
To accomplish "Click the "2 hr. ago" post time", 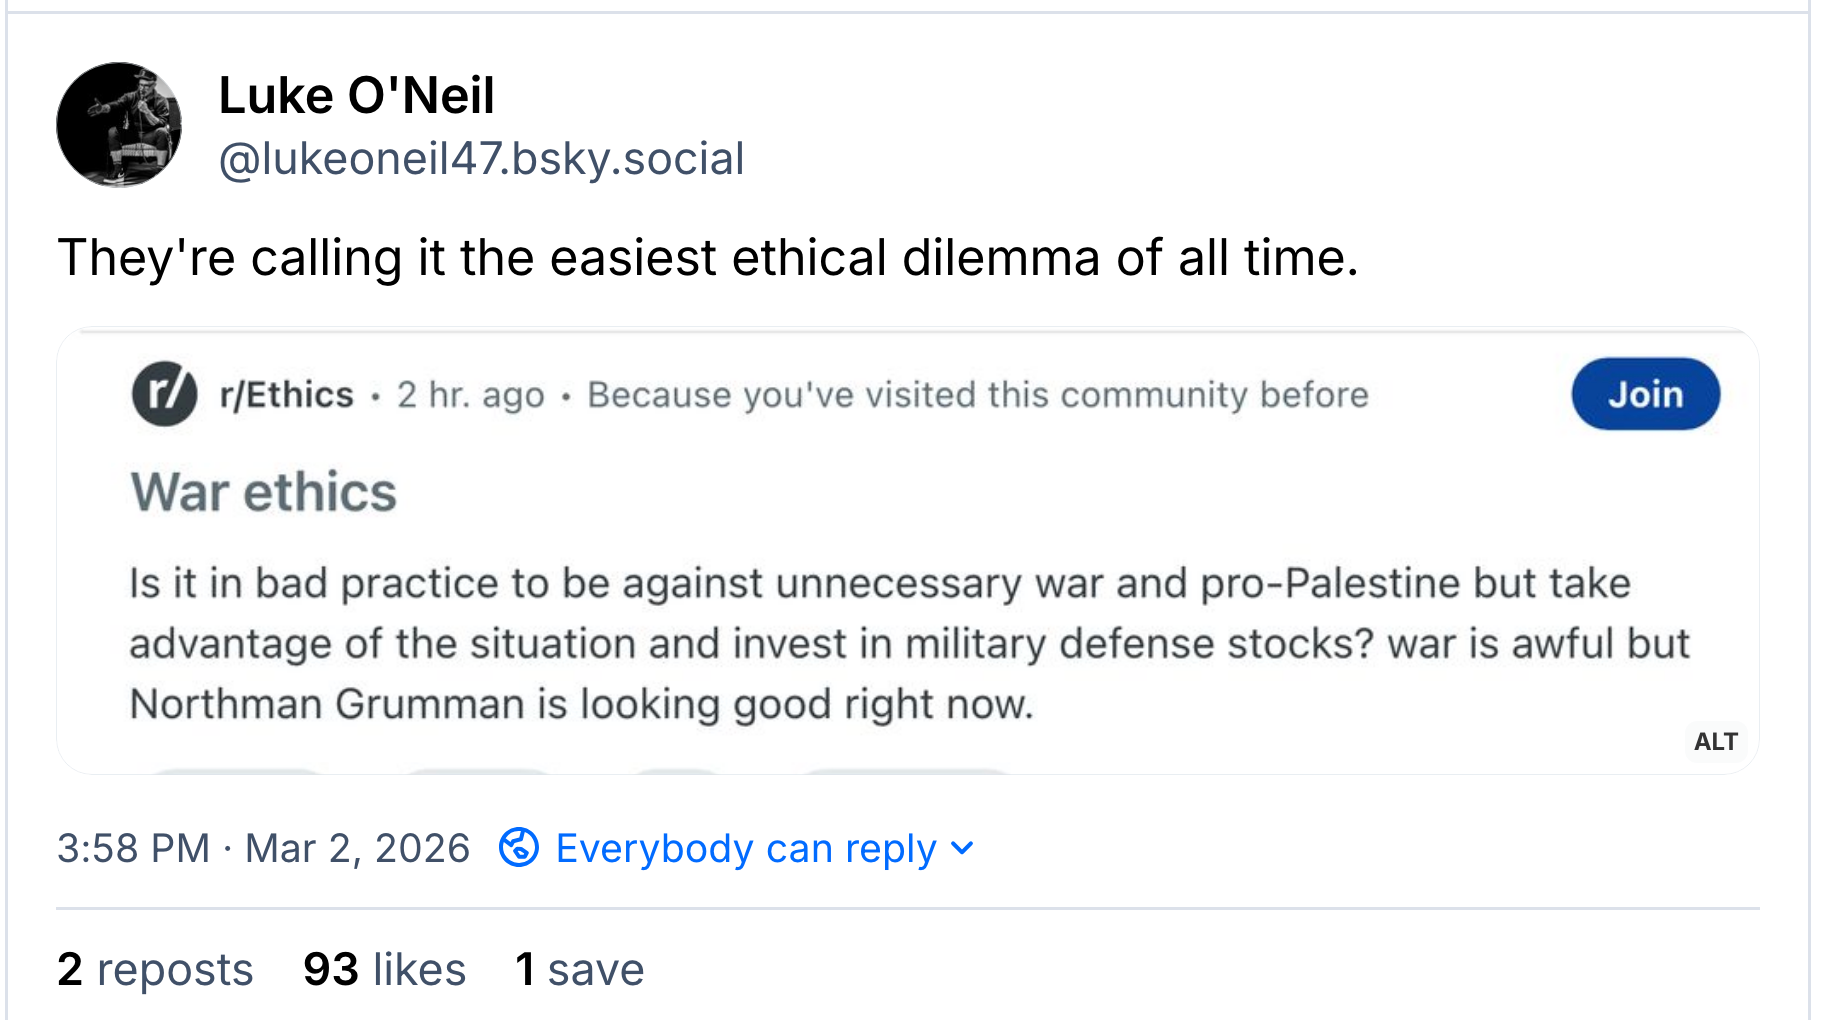I will tap(470, 395).
